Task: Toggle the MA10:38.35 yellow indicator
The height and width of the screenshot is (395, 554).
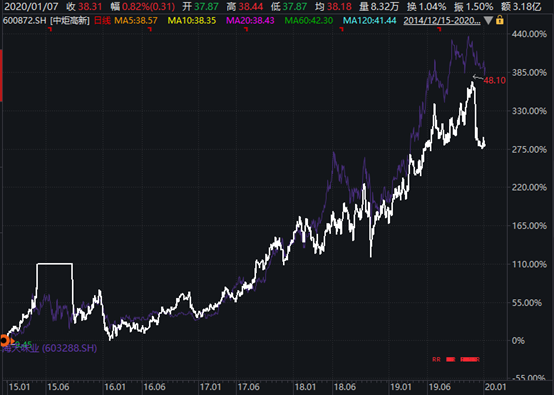Action: pos(191,20)
